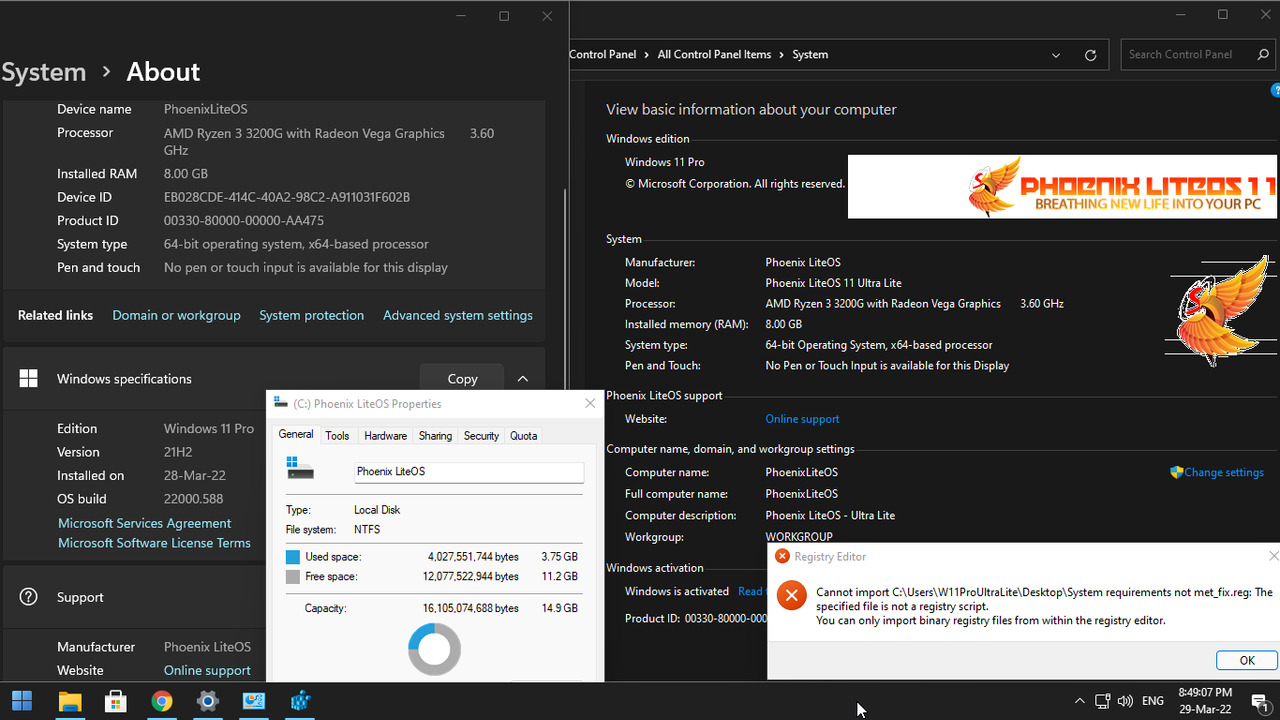Click Workgroup value WORKGROUP

(x=799, y=537)
